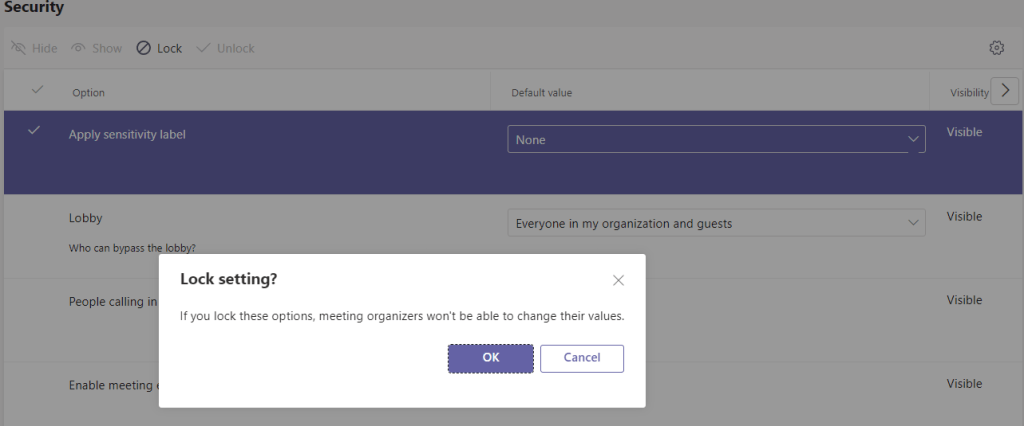The height and width of the screenshot is (426, 1024).
Task: Sort by the Option column header
Action: coord(88,93)
